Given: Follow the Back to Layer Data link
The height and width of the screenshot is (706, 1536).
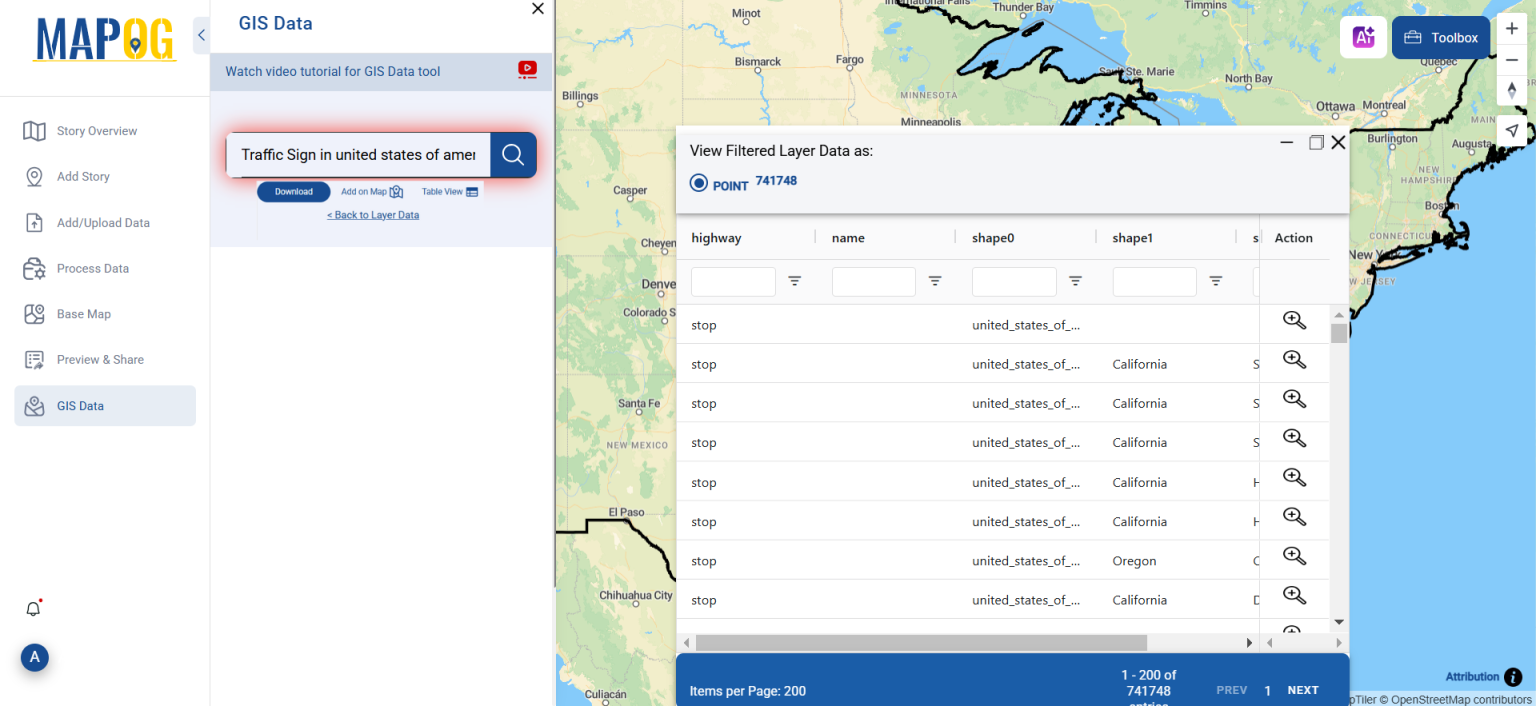Looking at the screenshot, I should (x=373, y=214).
